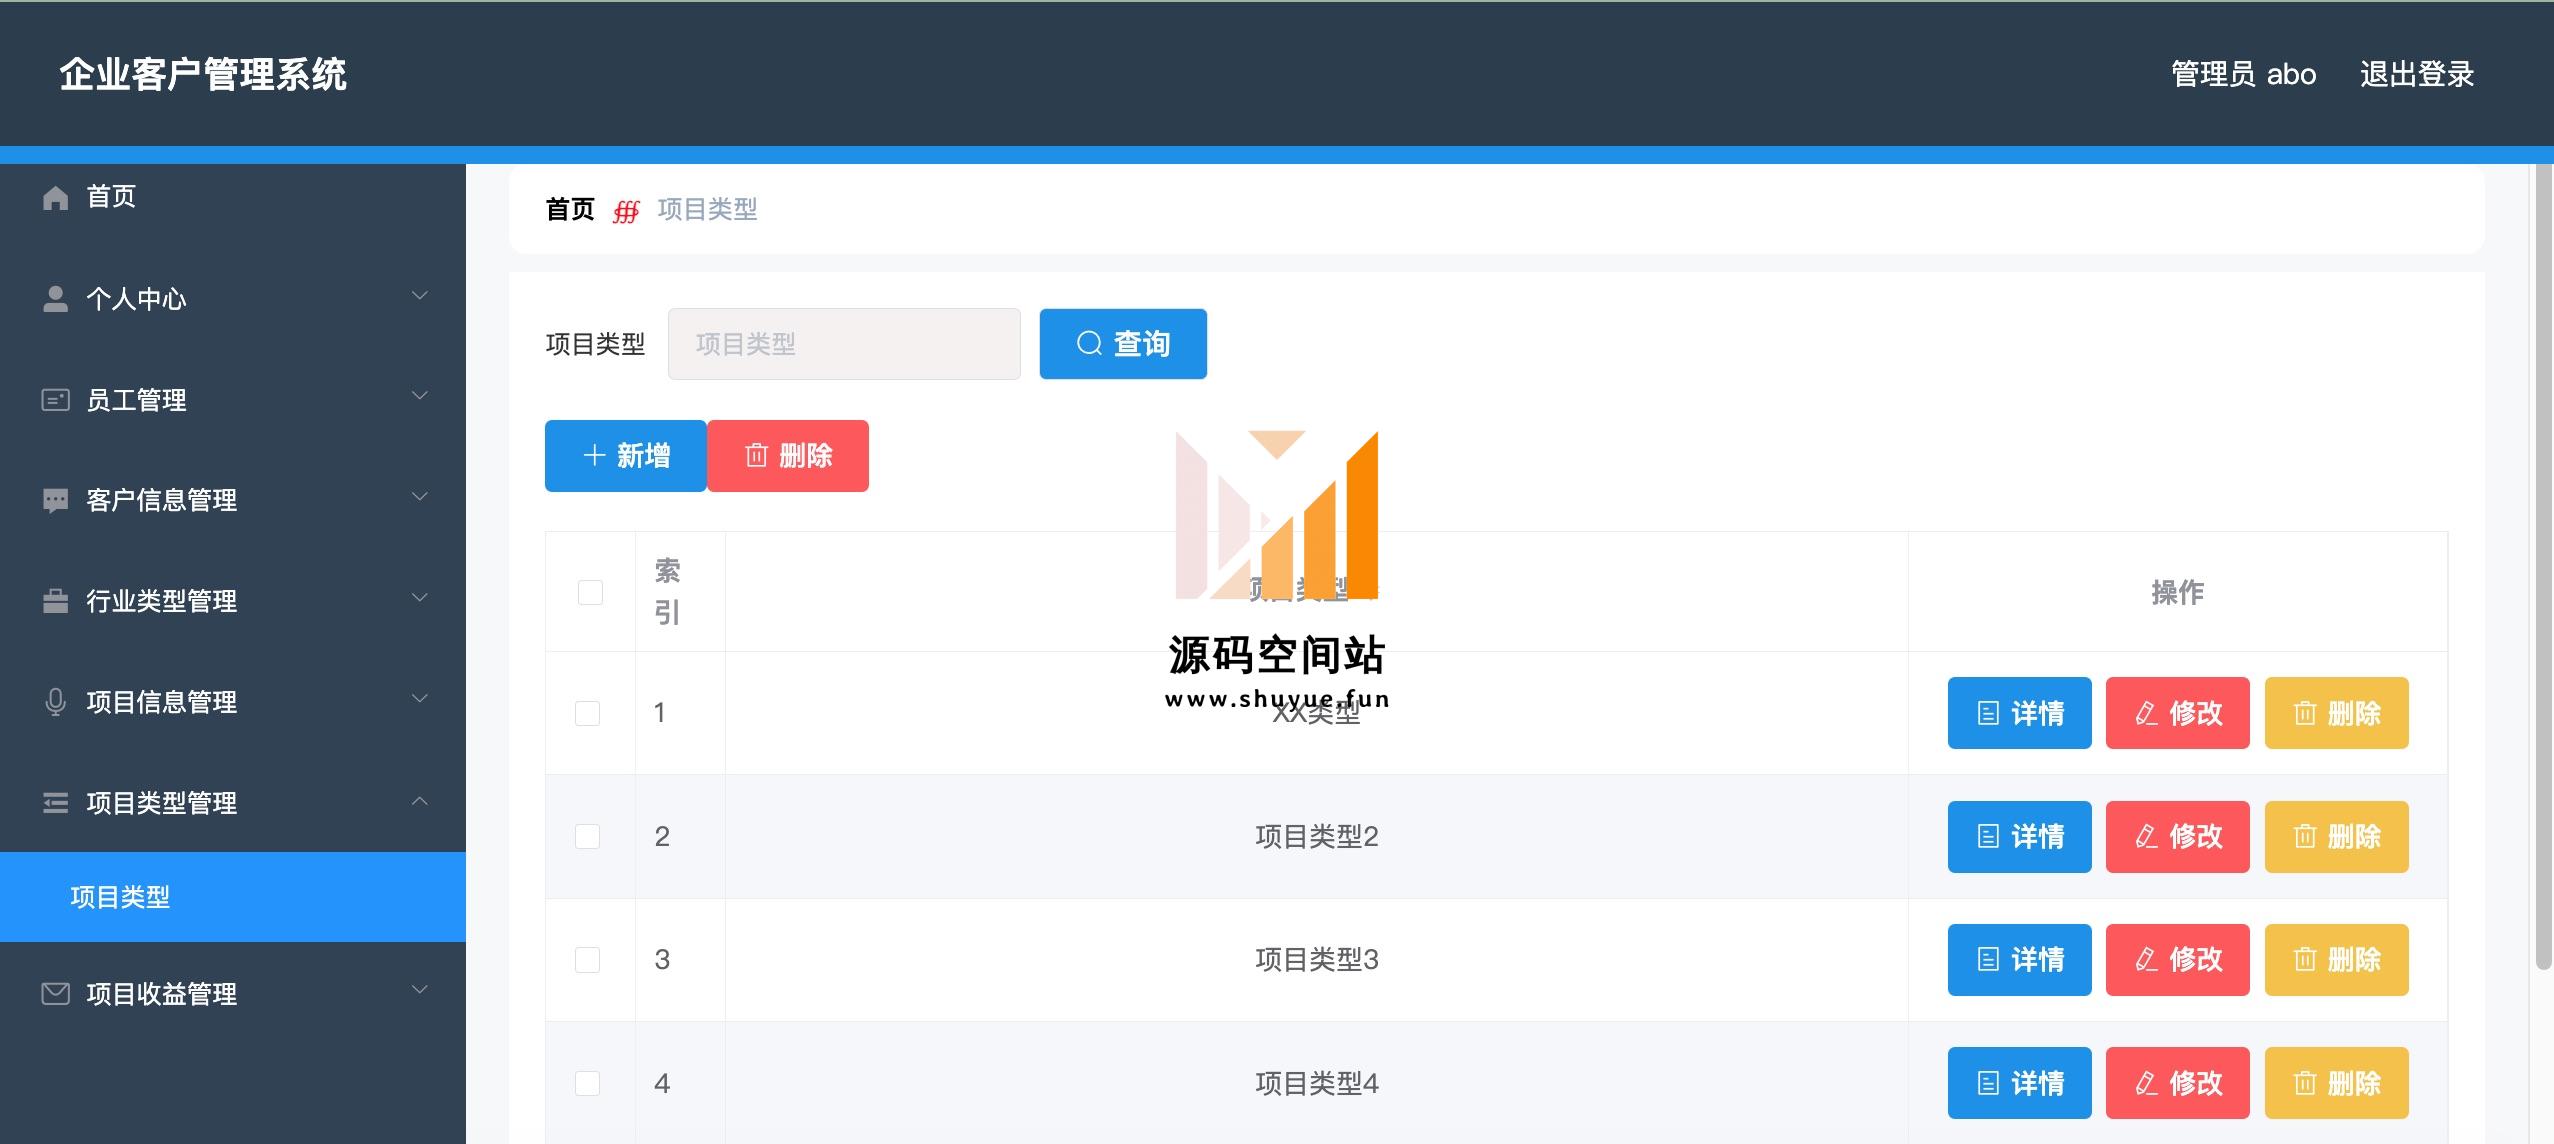The image size is (2554, 1144).
Task: Click 退出登录 in the header
Action: 2417,74
